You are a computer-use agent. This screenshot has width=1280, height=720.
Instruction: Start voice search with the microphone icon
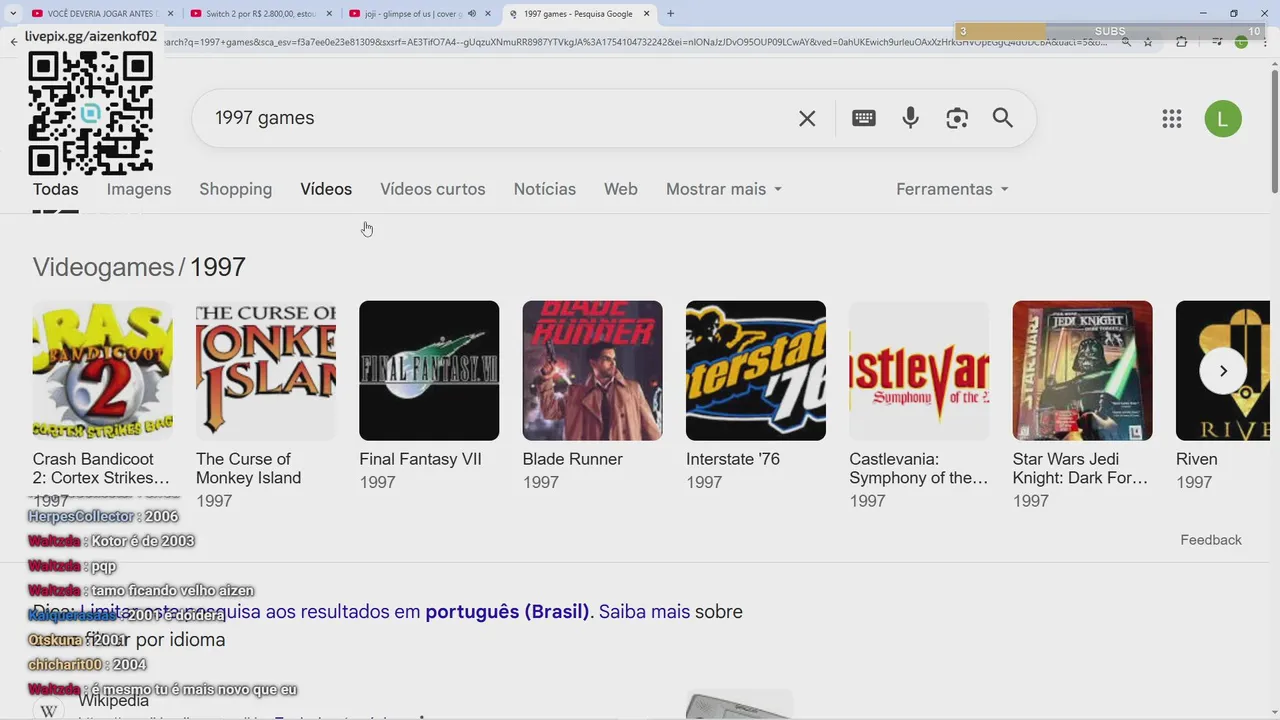coord(910,118)
